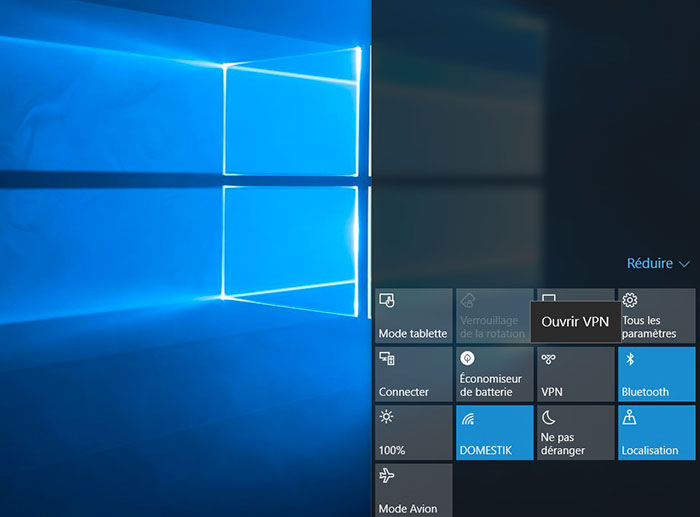
Task: Enable Ne pas déranger mode
Action: tap(576, 433)
